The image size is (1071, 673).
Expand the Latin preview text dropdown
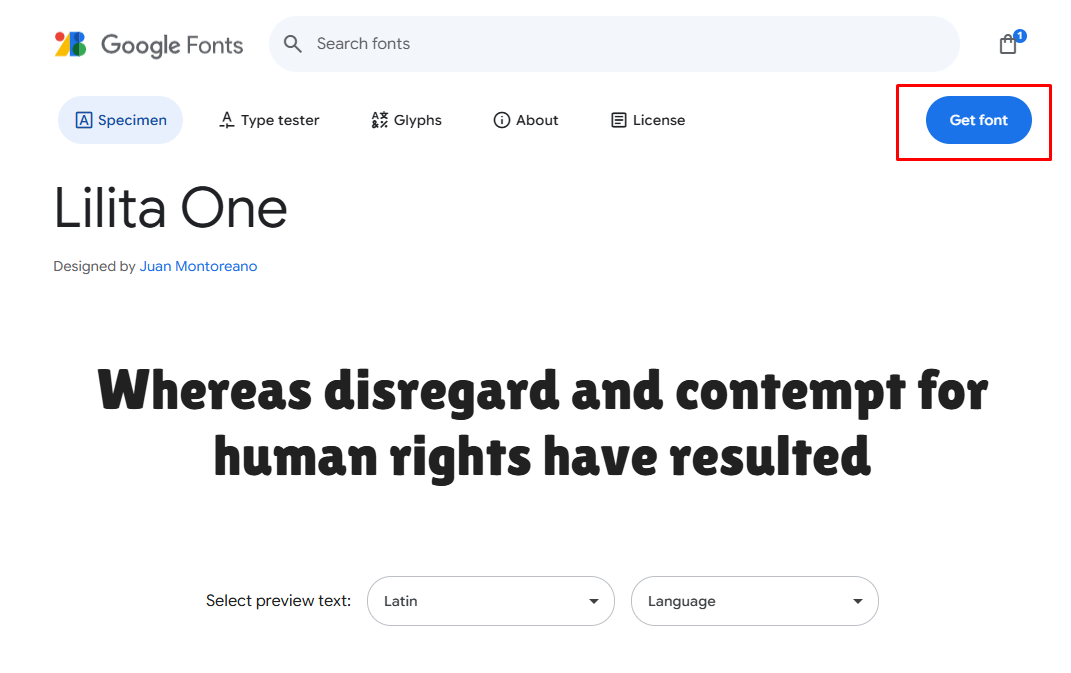[490, 601]
